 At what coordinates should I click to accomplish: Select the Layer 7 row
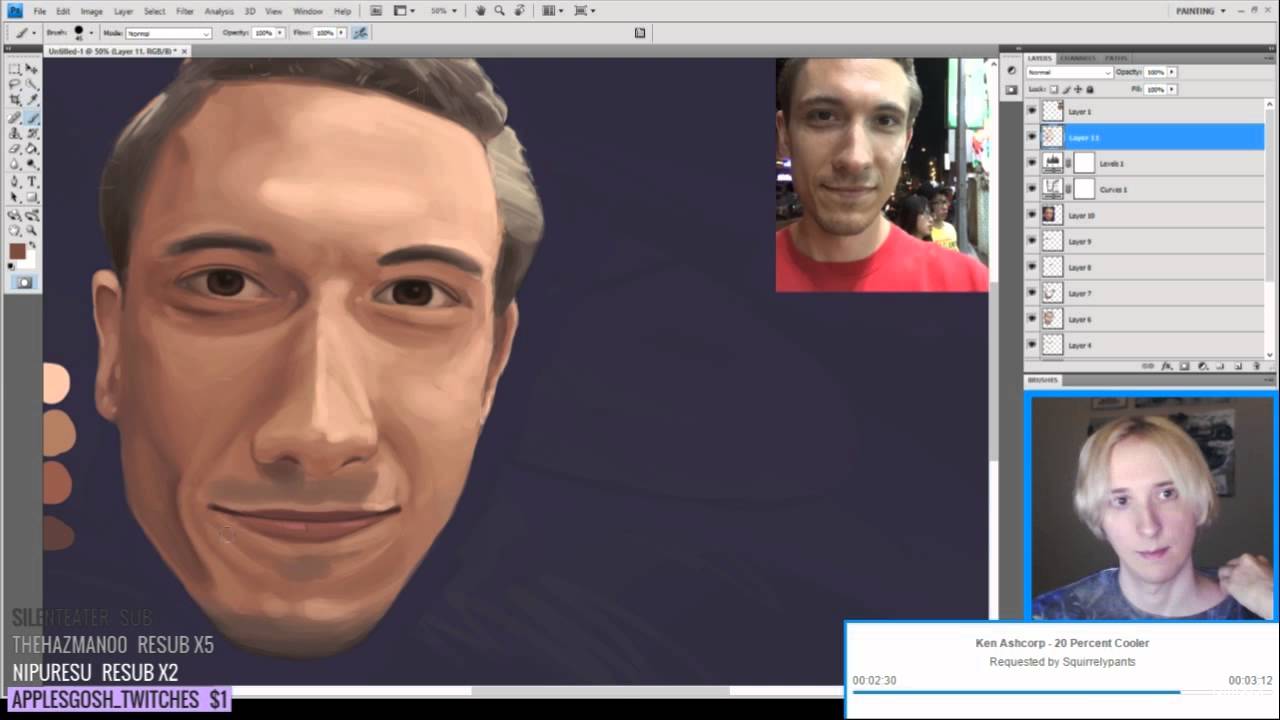click(1144, 293)
